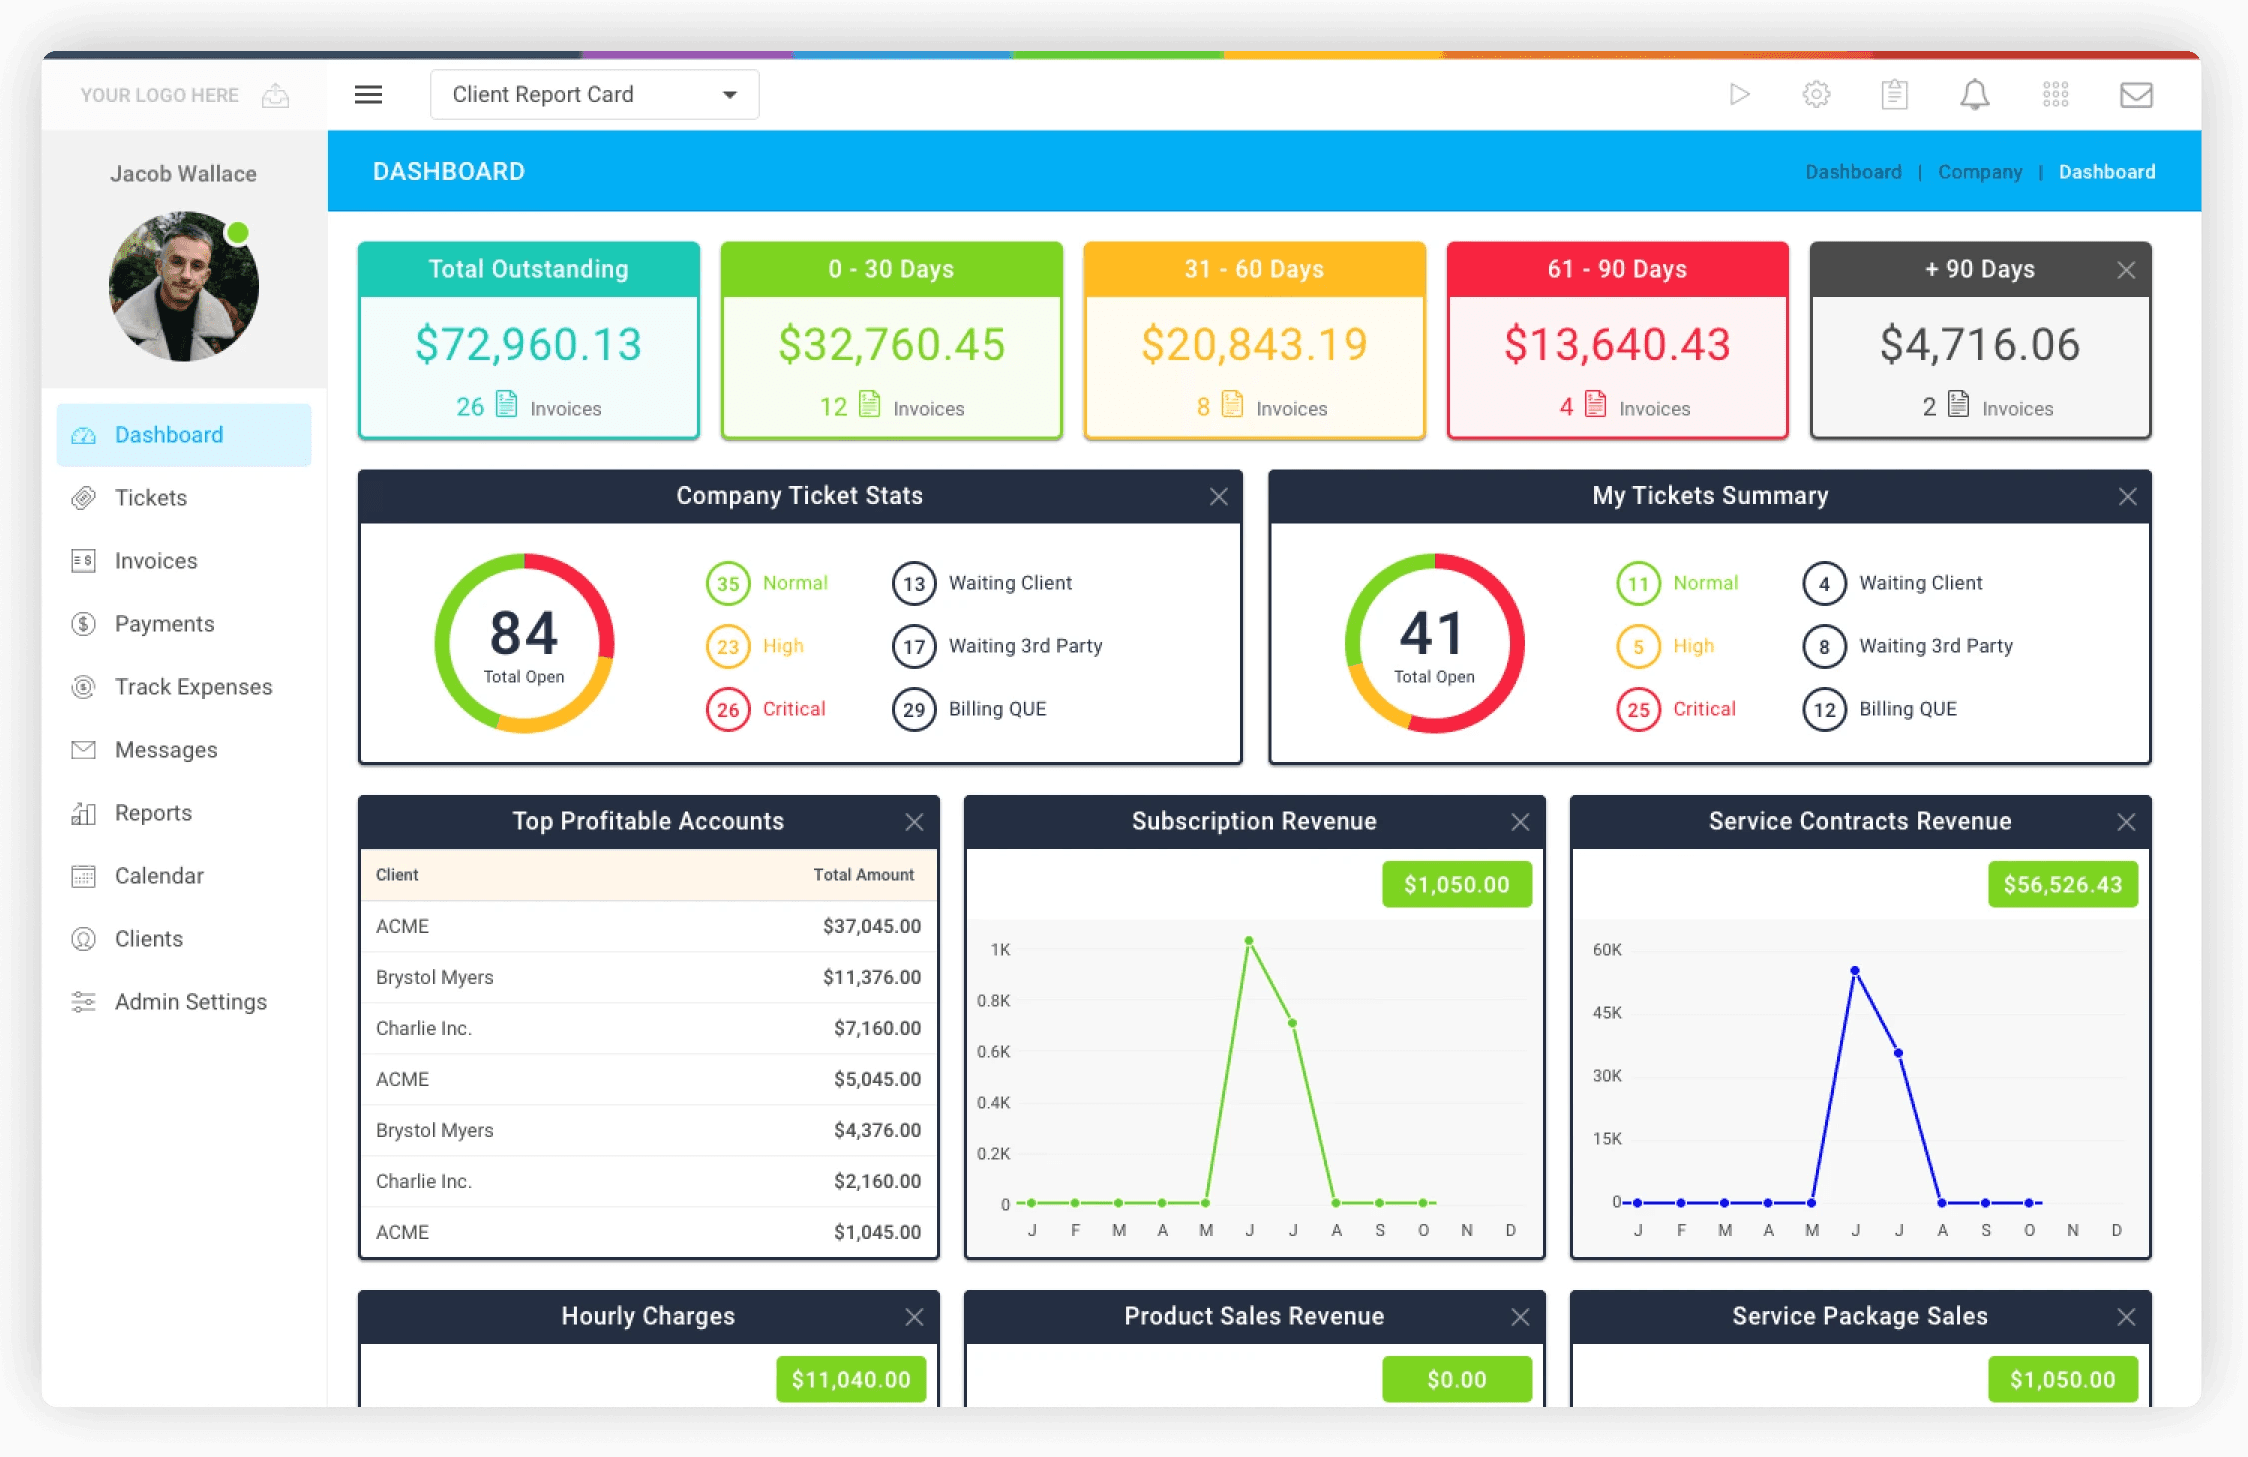Click Jacob Wallace profile photo
Viewport: 2248px width, 1457px height.
point(183,287)
